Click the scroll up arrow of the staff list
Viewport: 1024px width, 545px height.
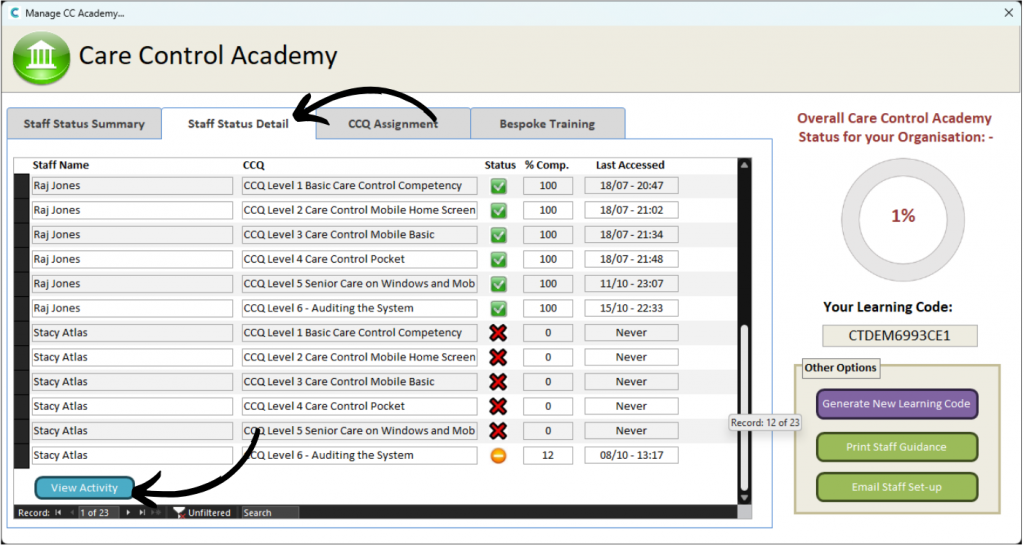tap(744, 166)
